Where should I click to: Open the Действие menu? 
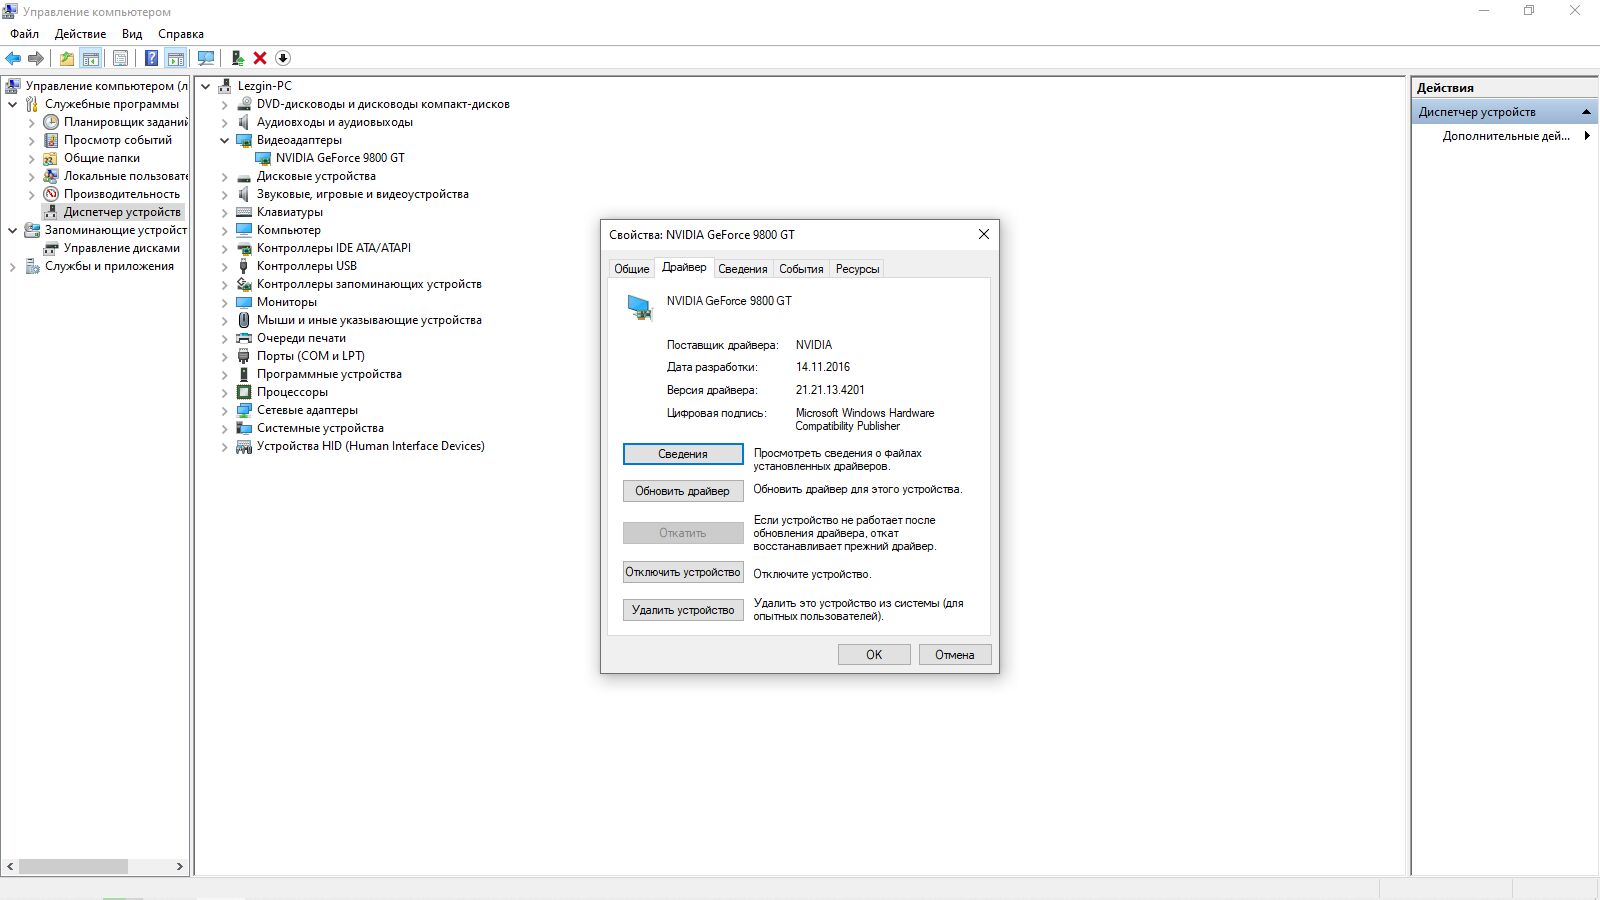point(80,34)
